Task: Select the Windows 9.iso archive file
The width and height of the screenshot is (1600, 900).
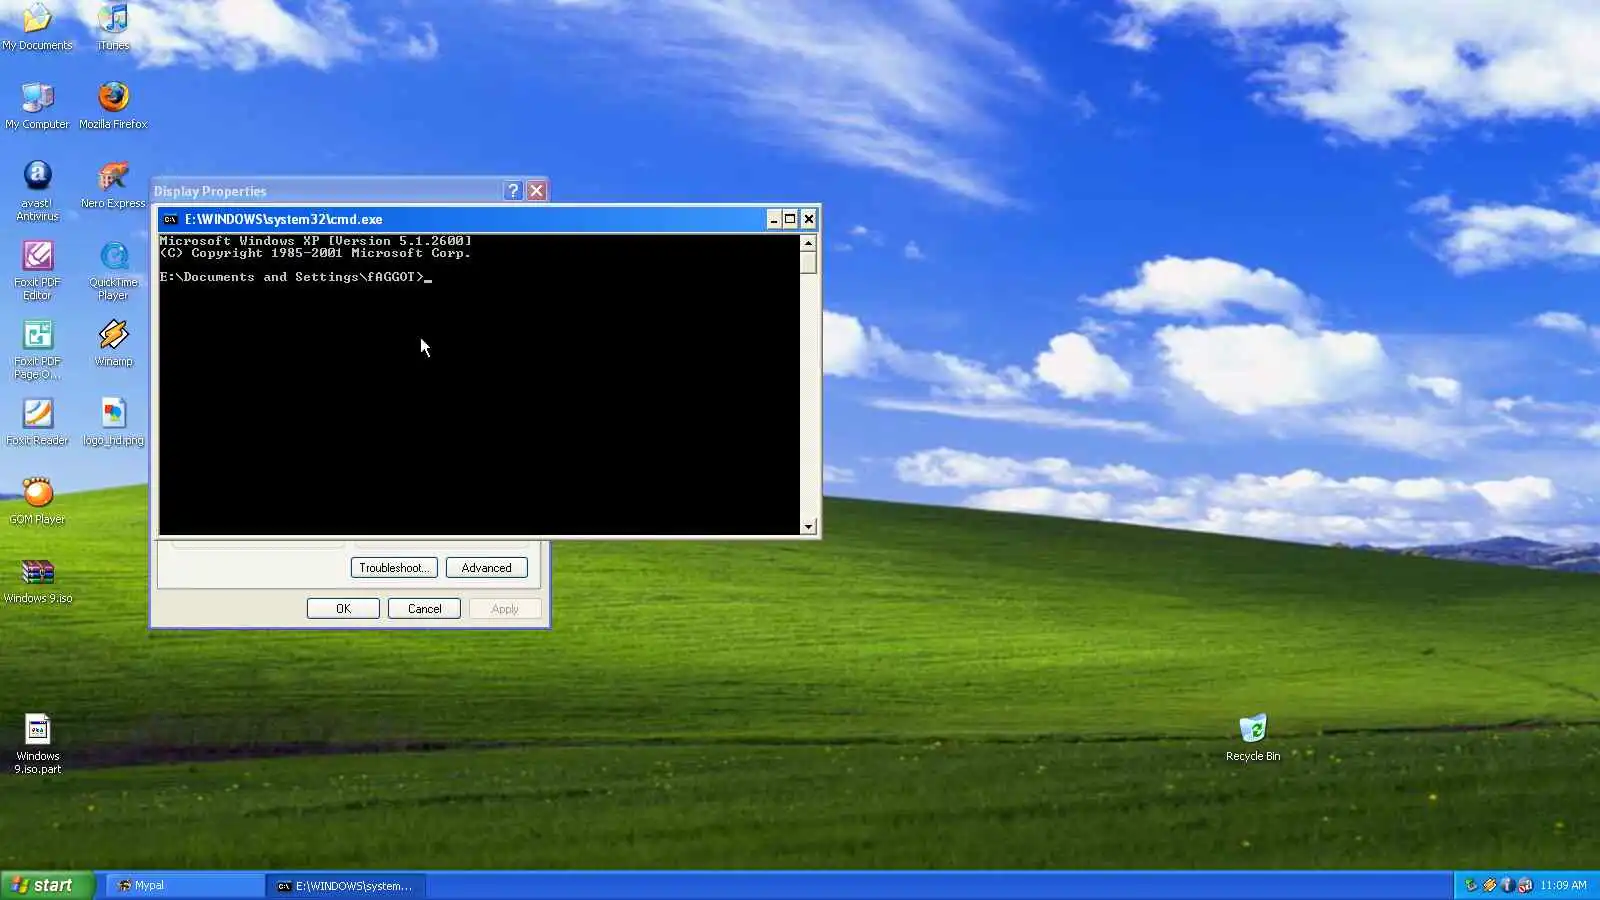Action: point(37,579)
